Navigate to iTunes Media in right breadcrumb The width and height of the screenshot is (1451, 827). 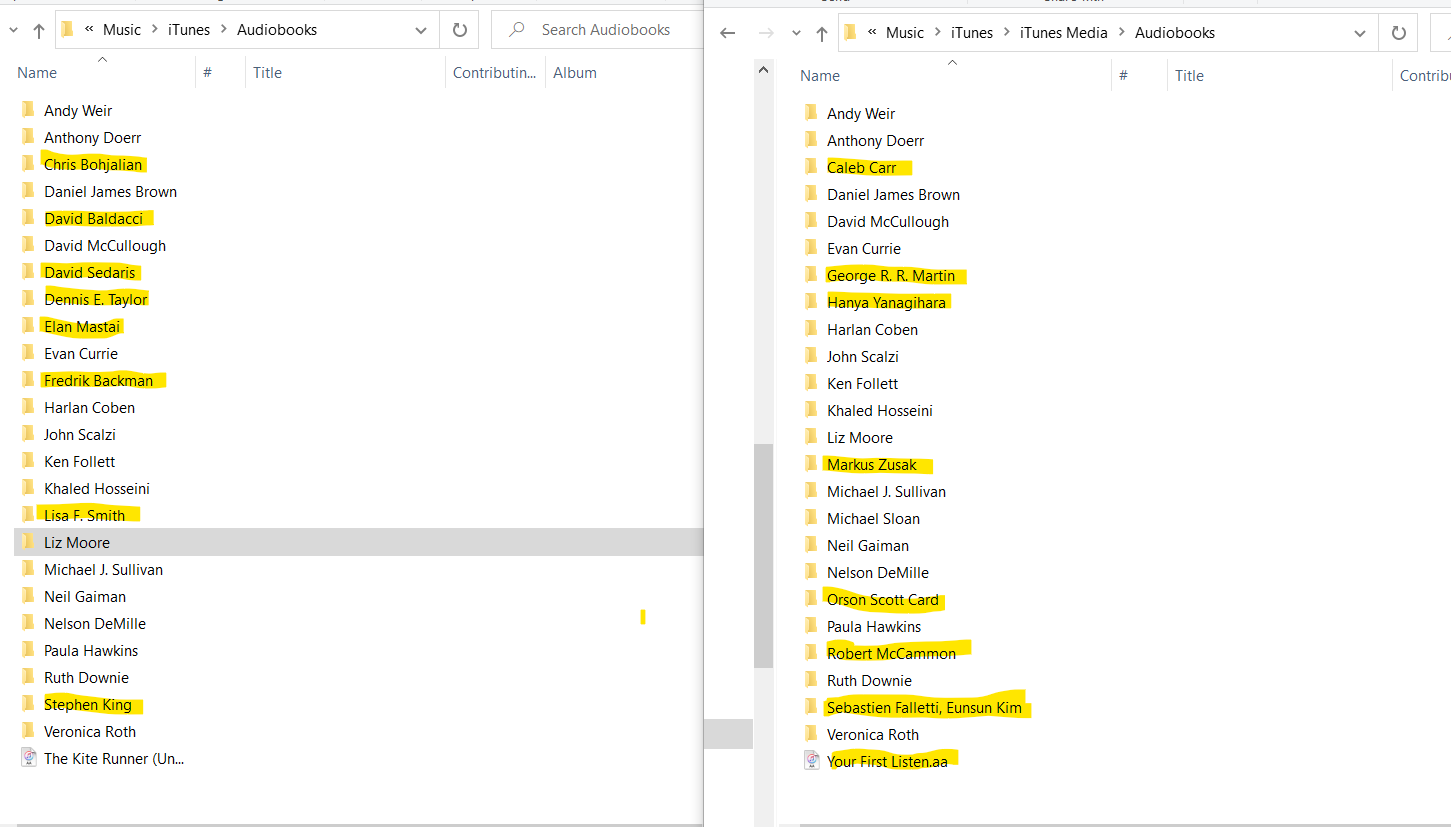coord(1064,33)
